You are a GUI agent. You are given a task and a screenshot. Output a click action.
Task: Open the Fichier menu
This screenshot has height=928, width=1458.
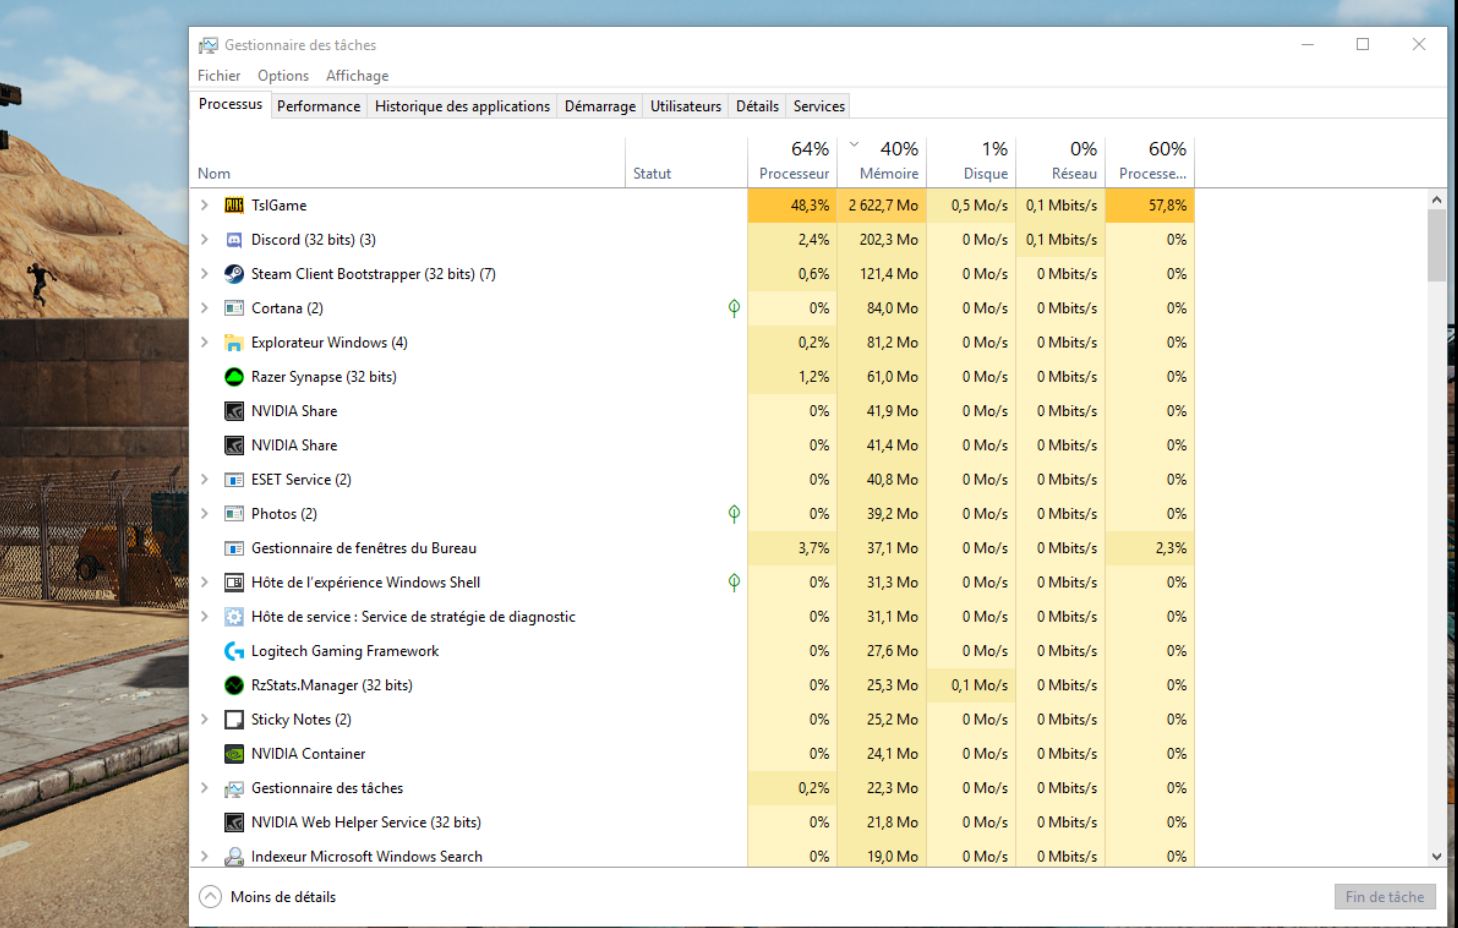pyautogui.click(x=219, y=76)
